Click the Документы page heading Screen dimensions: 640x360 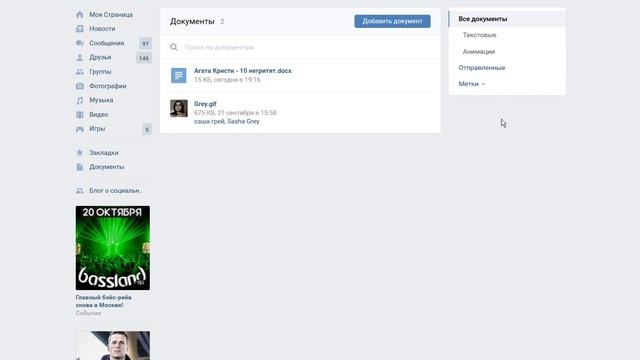pos(192,22)
